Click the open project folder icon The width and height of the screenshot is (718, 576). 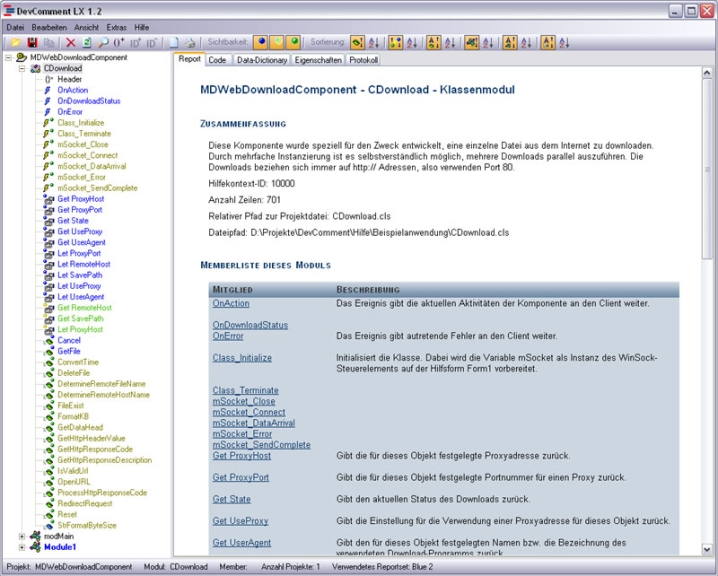[14, 43]
